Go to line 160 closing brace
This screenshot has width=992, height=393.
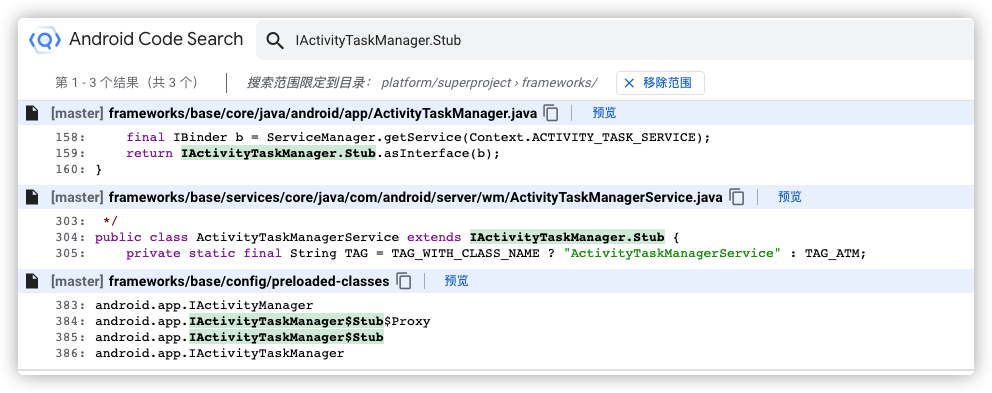[99, 170]
